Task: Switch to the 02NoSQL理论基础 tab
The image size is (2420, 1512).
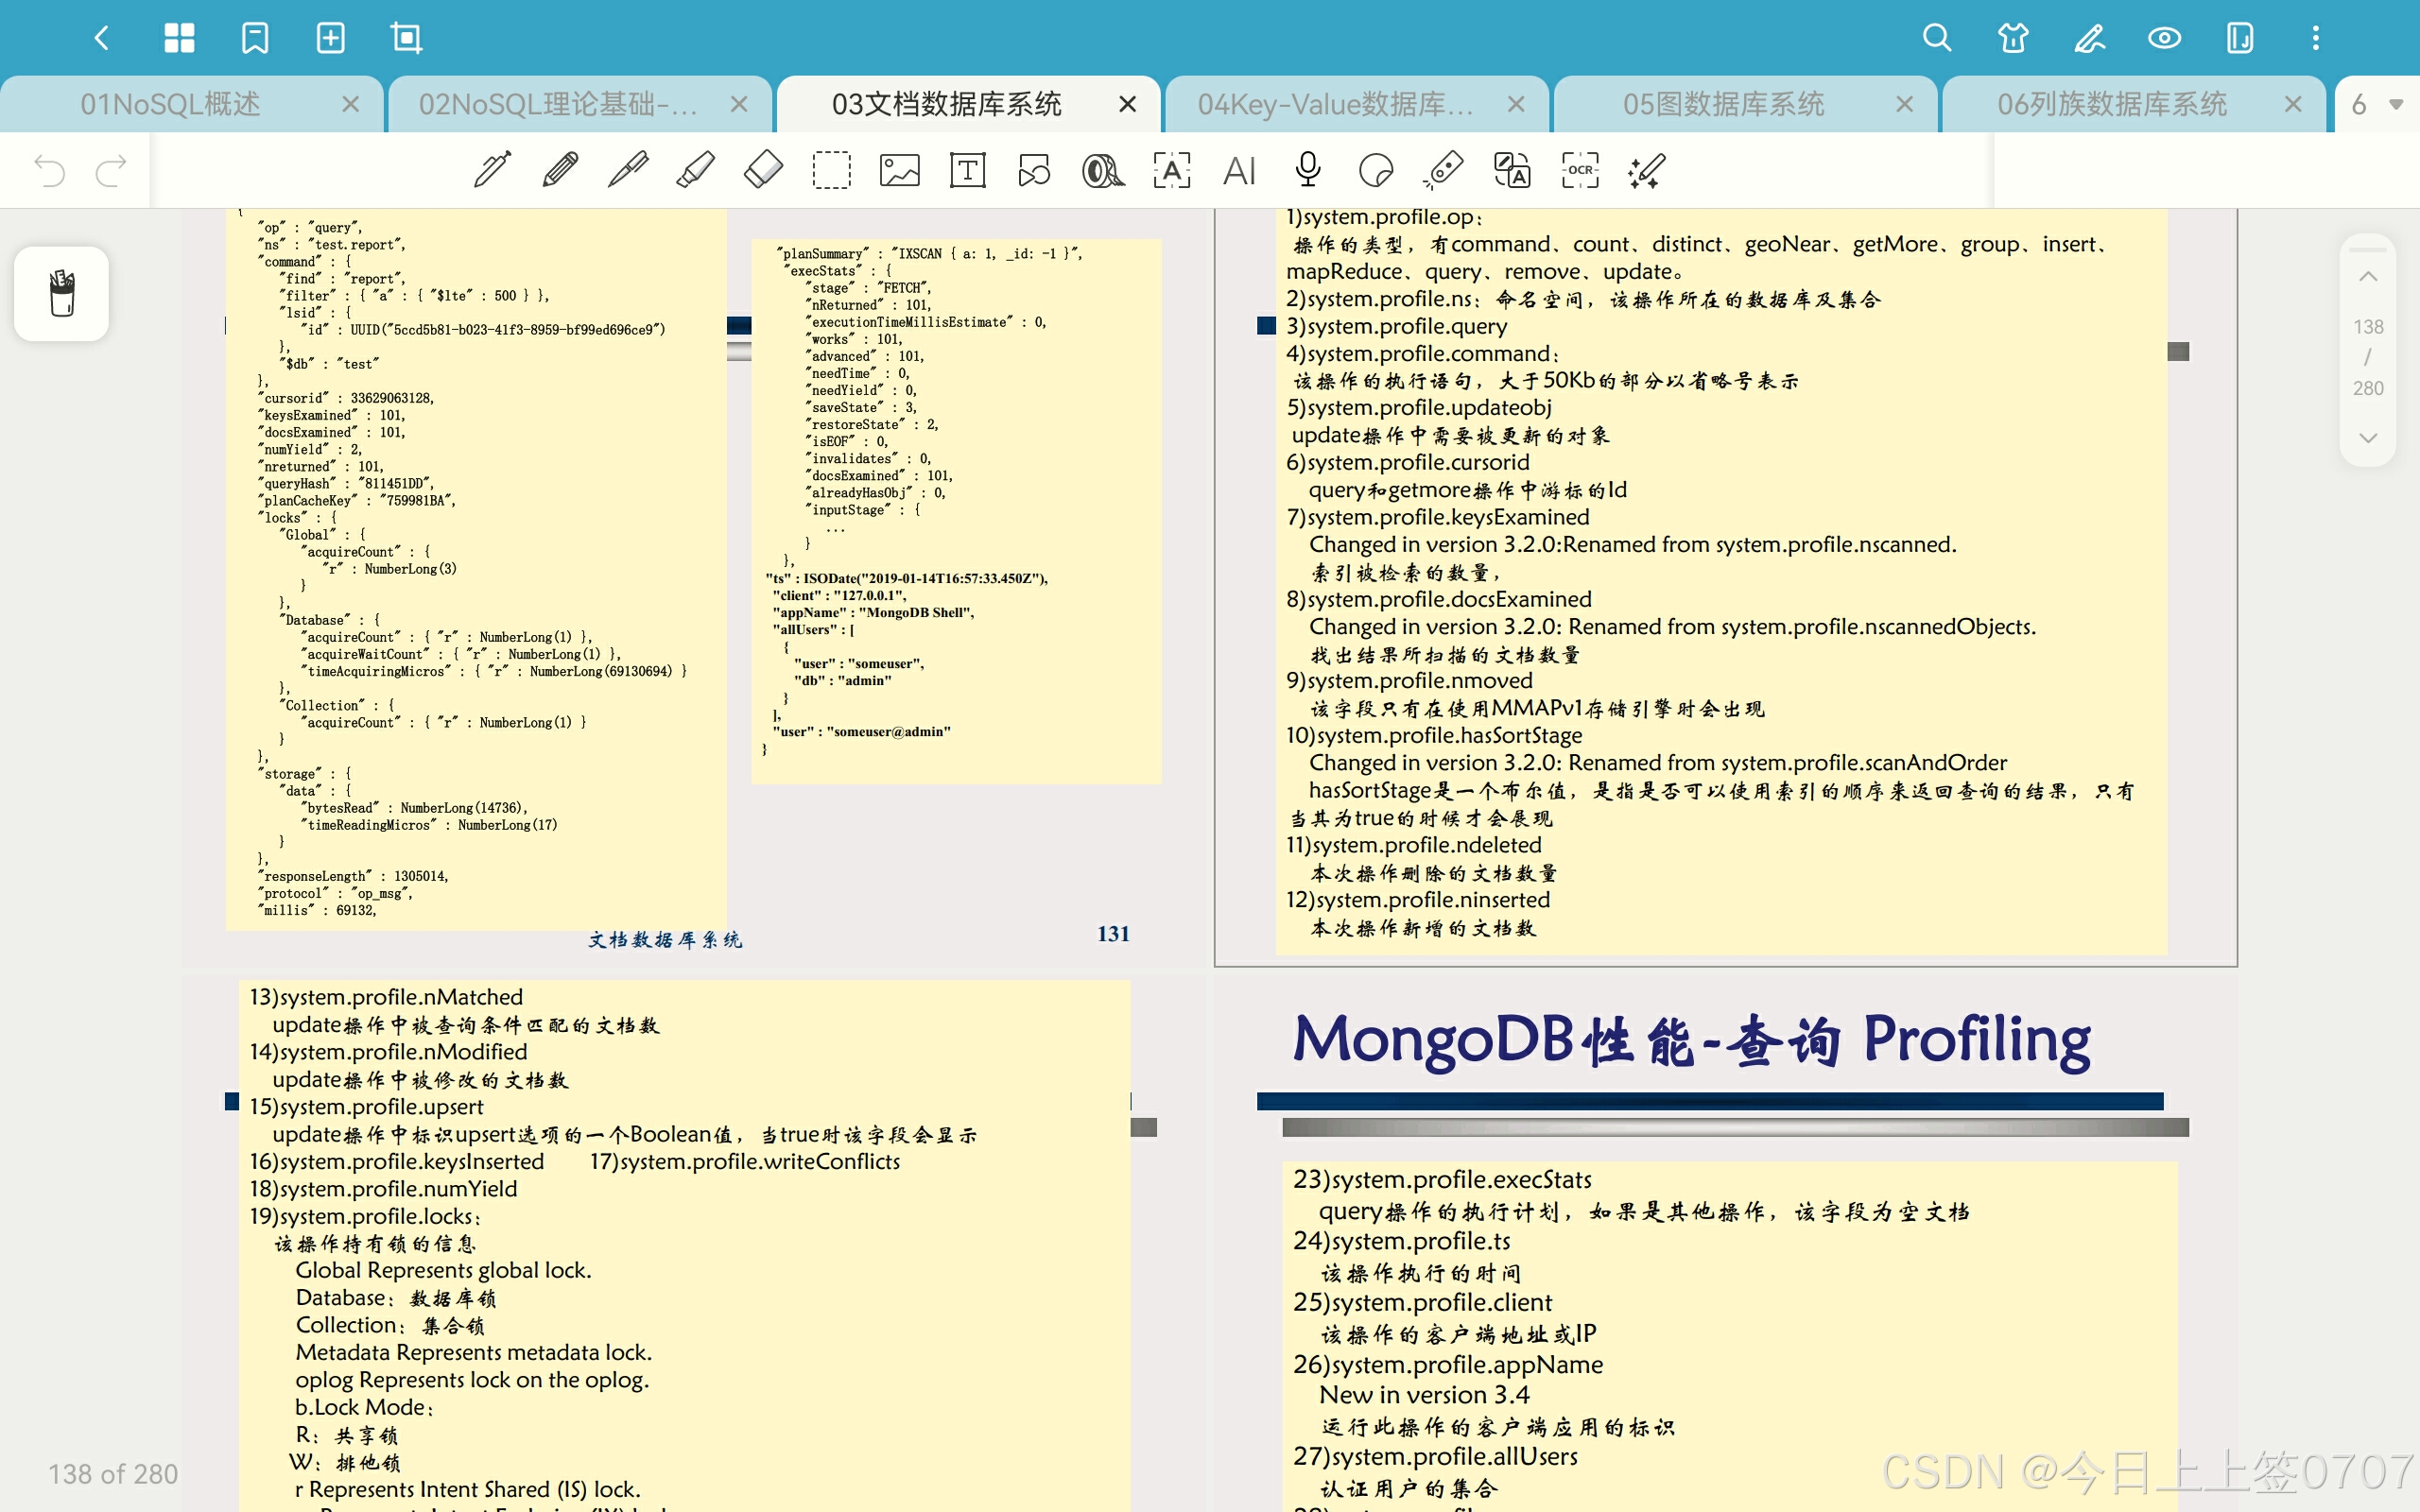Action: (557, 104)
